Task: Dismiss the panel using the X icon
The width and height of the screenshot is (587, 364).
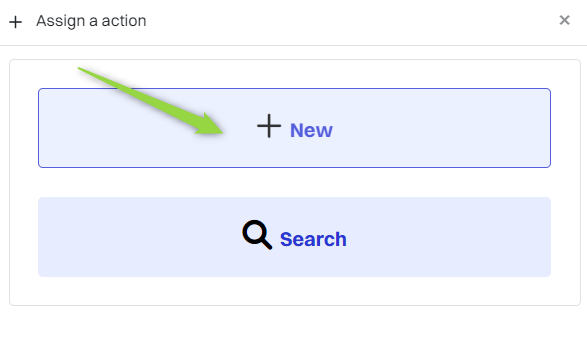Action: coord(564,20)
